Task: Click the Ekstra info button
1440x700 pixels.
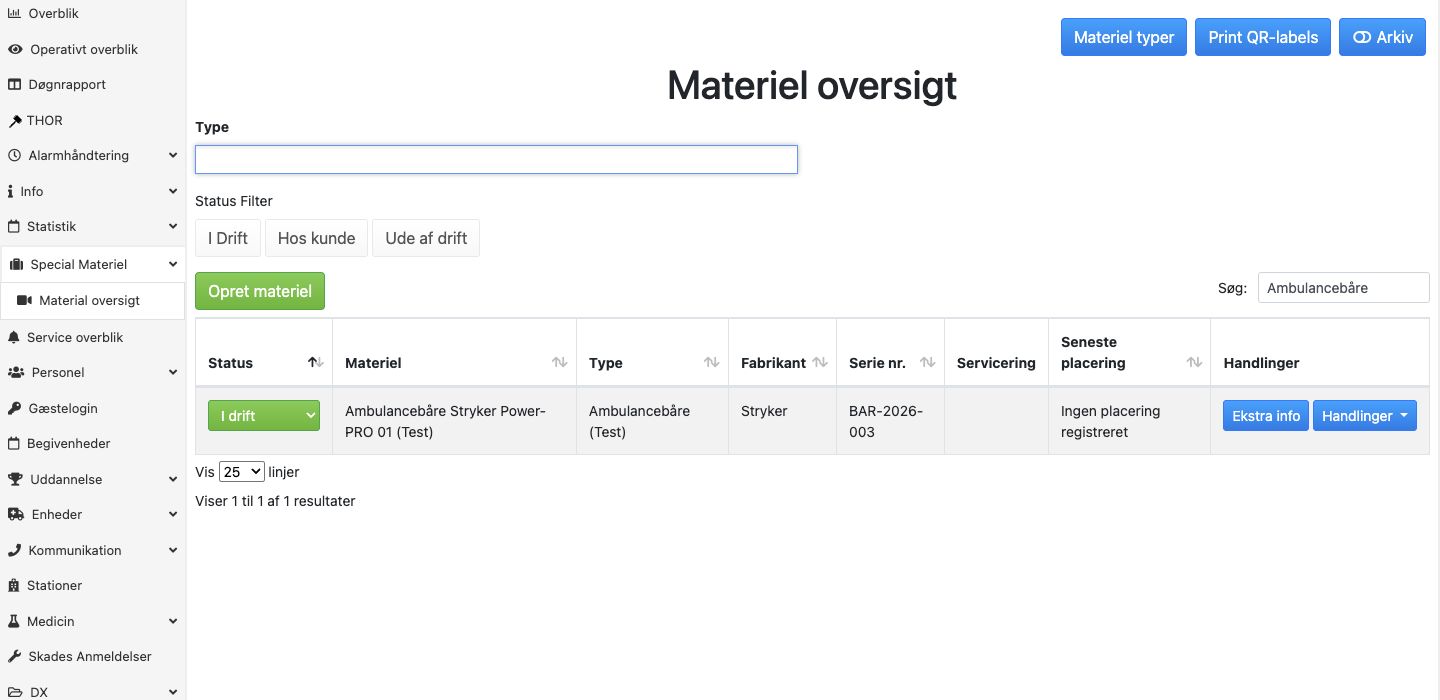Action: click(x=1266, y=416)
